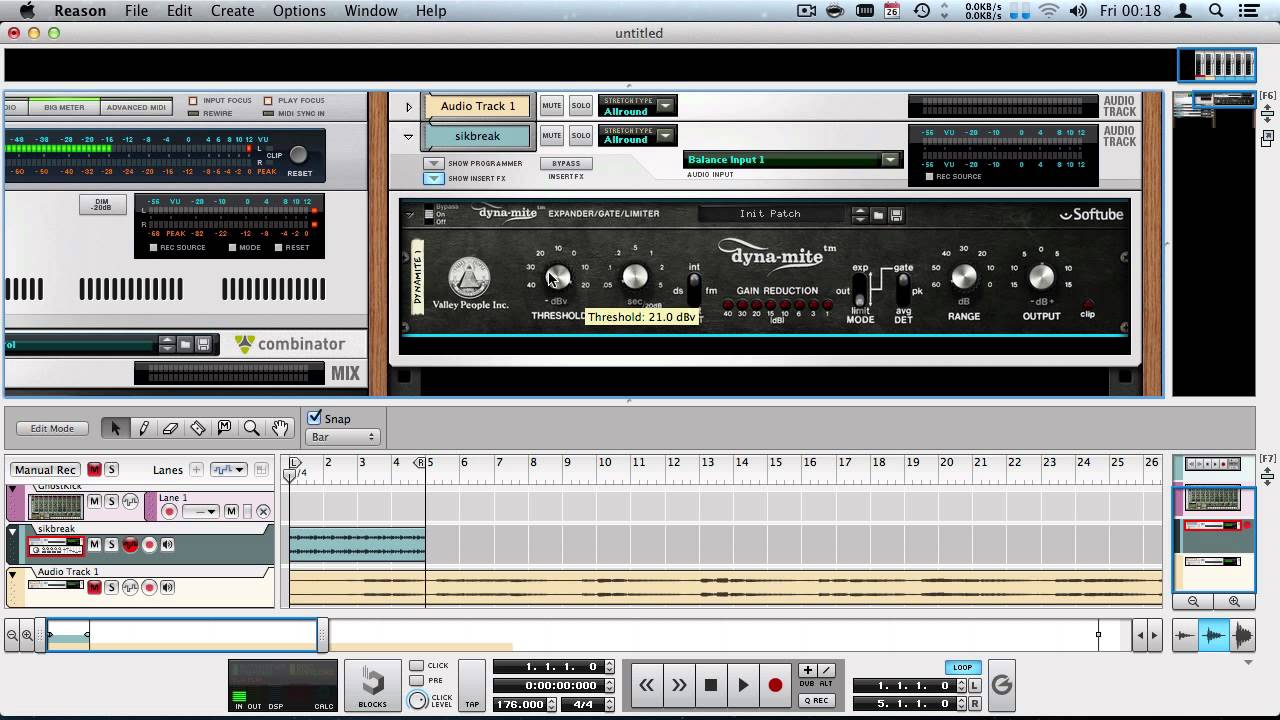Viewport: 1280px width, 720px height.
Task: Expand the Audio Track 1 rack device
Action: click(x=408, y=107)
